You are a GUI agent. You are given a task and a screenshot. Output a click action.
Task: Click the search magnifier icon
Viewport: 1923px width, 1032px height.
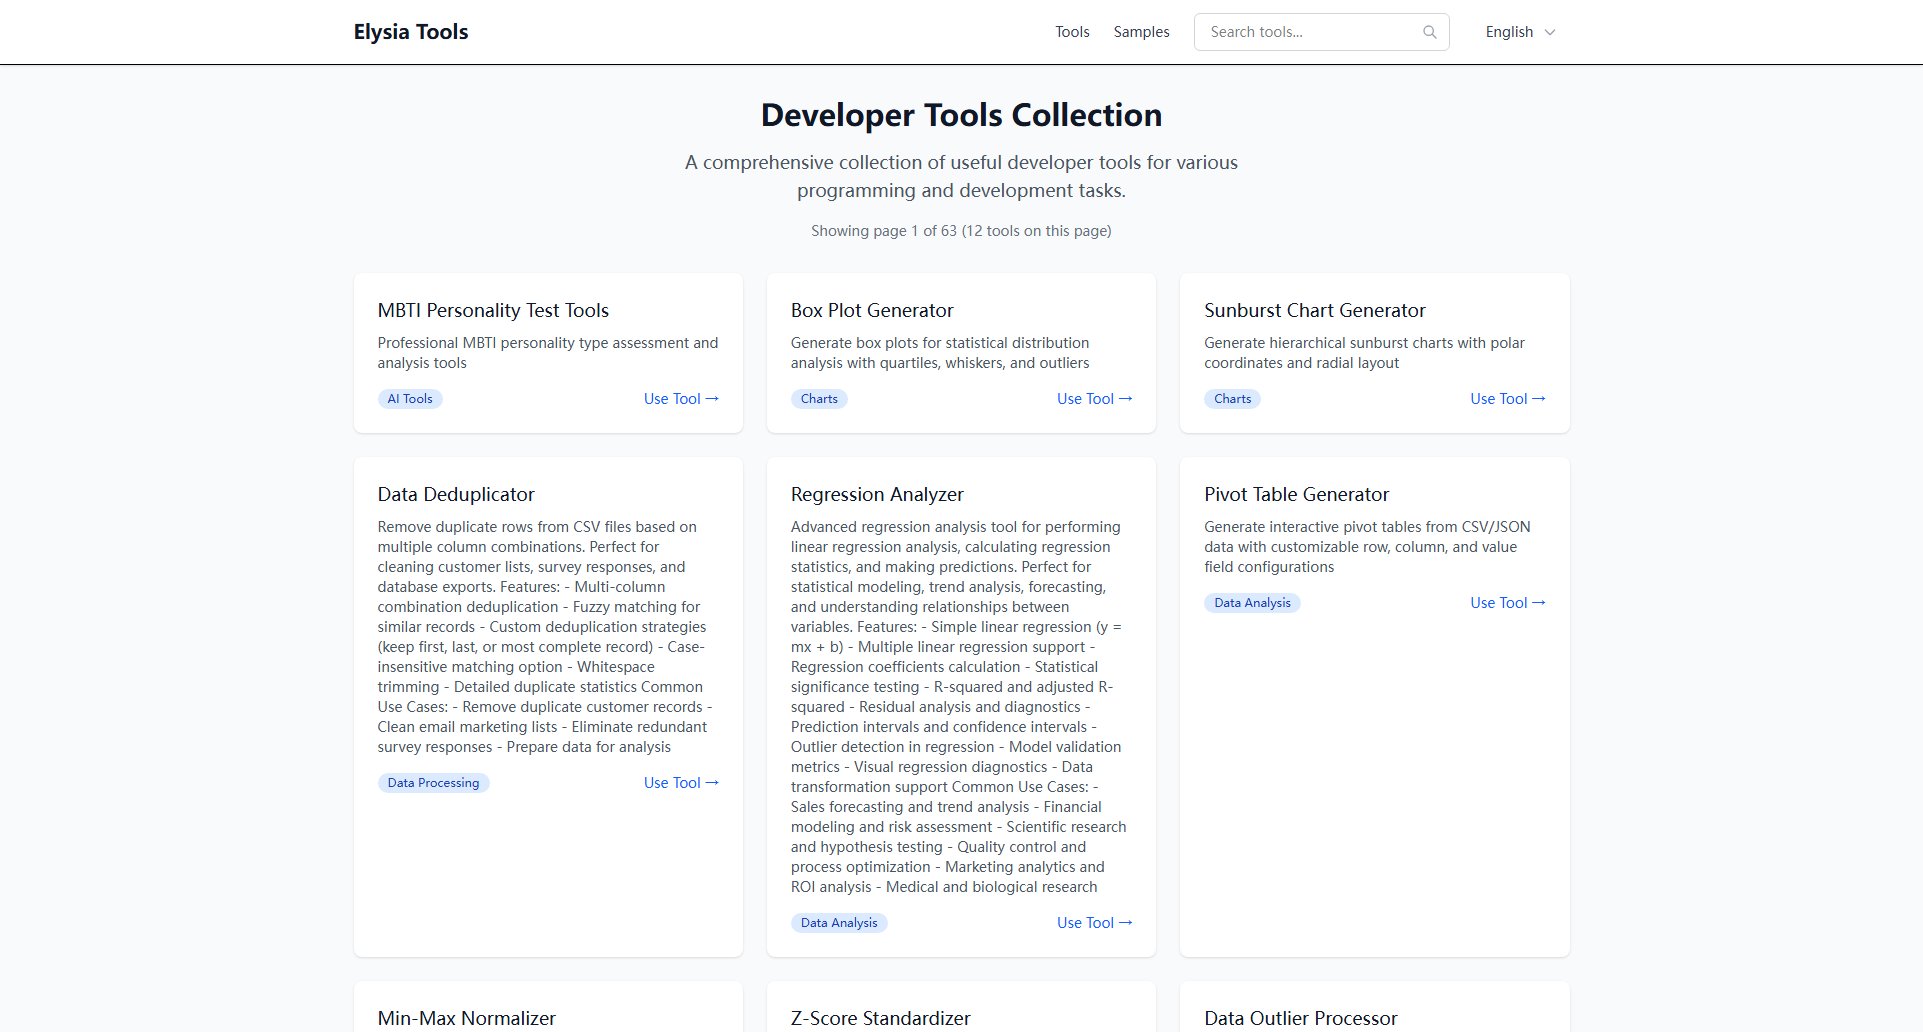pos(1428,31)
